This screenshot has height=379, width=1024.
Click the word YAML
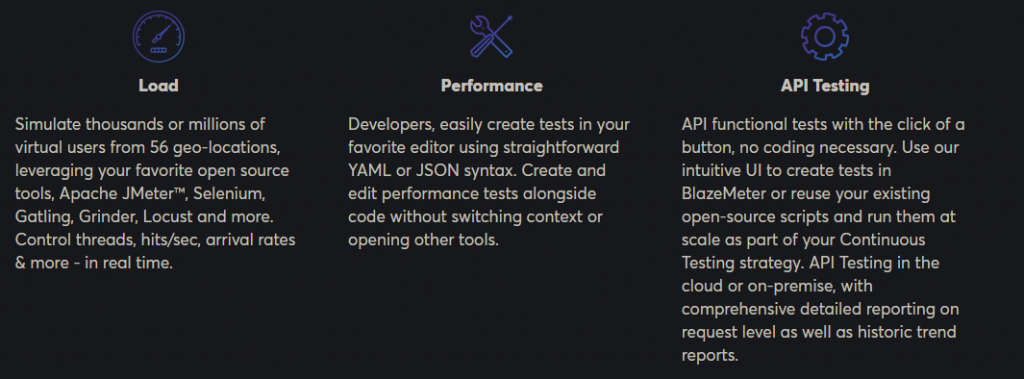point(368,171)
